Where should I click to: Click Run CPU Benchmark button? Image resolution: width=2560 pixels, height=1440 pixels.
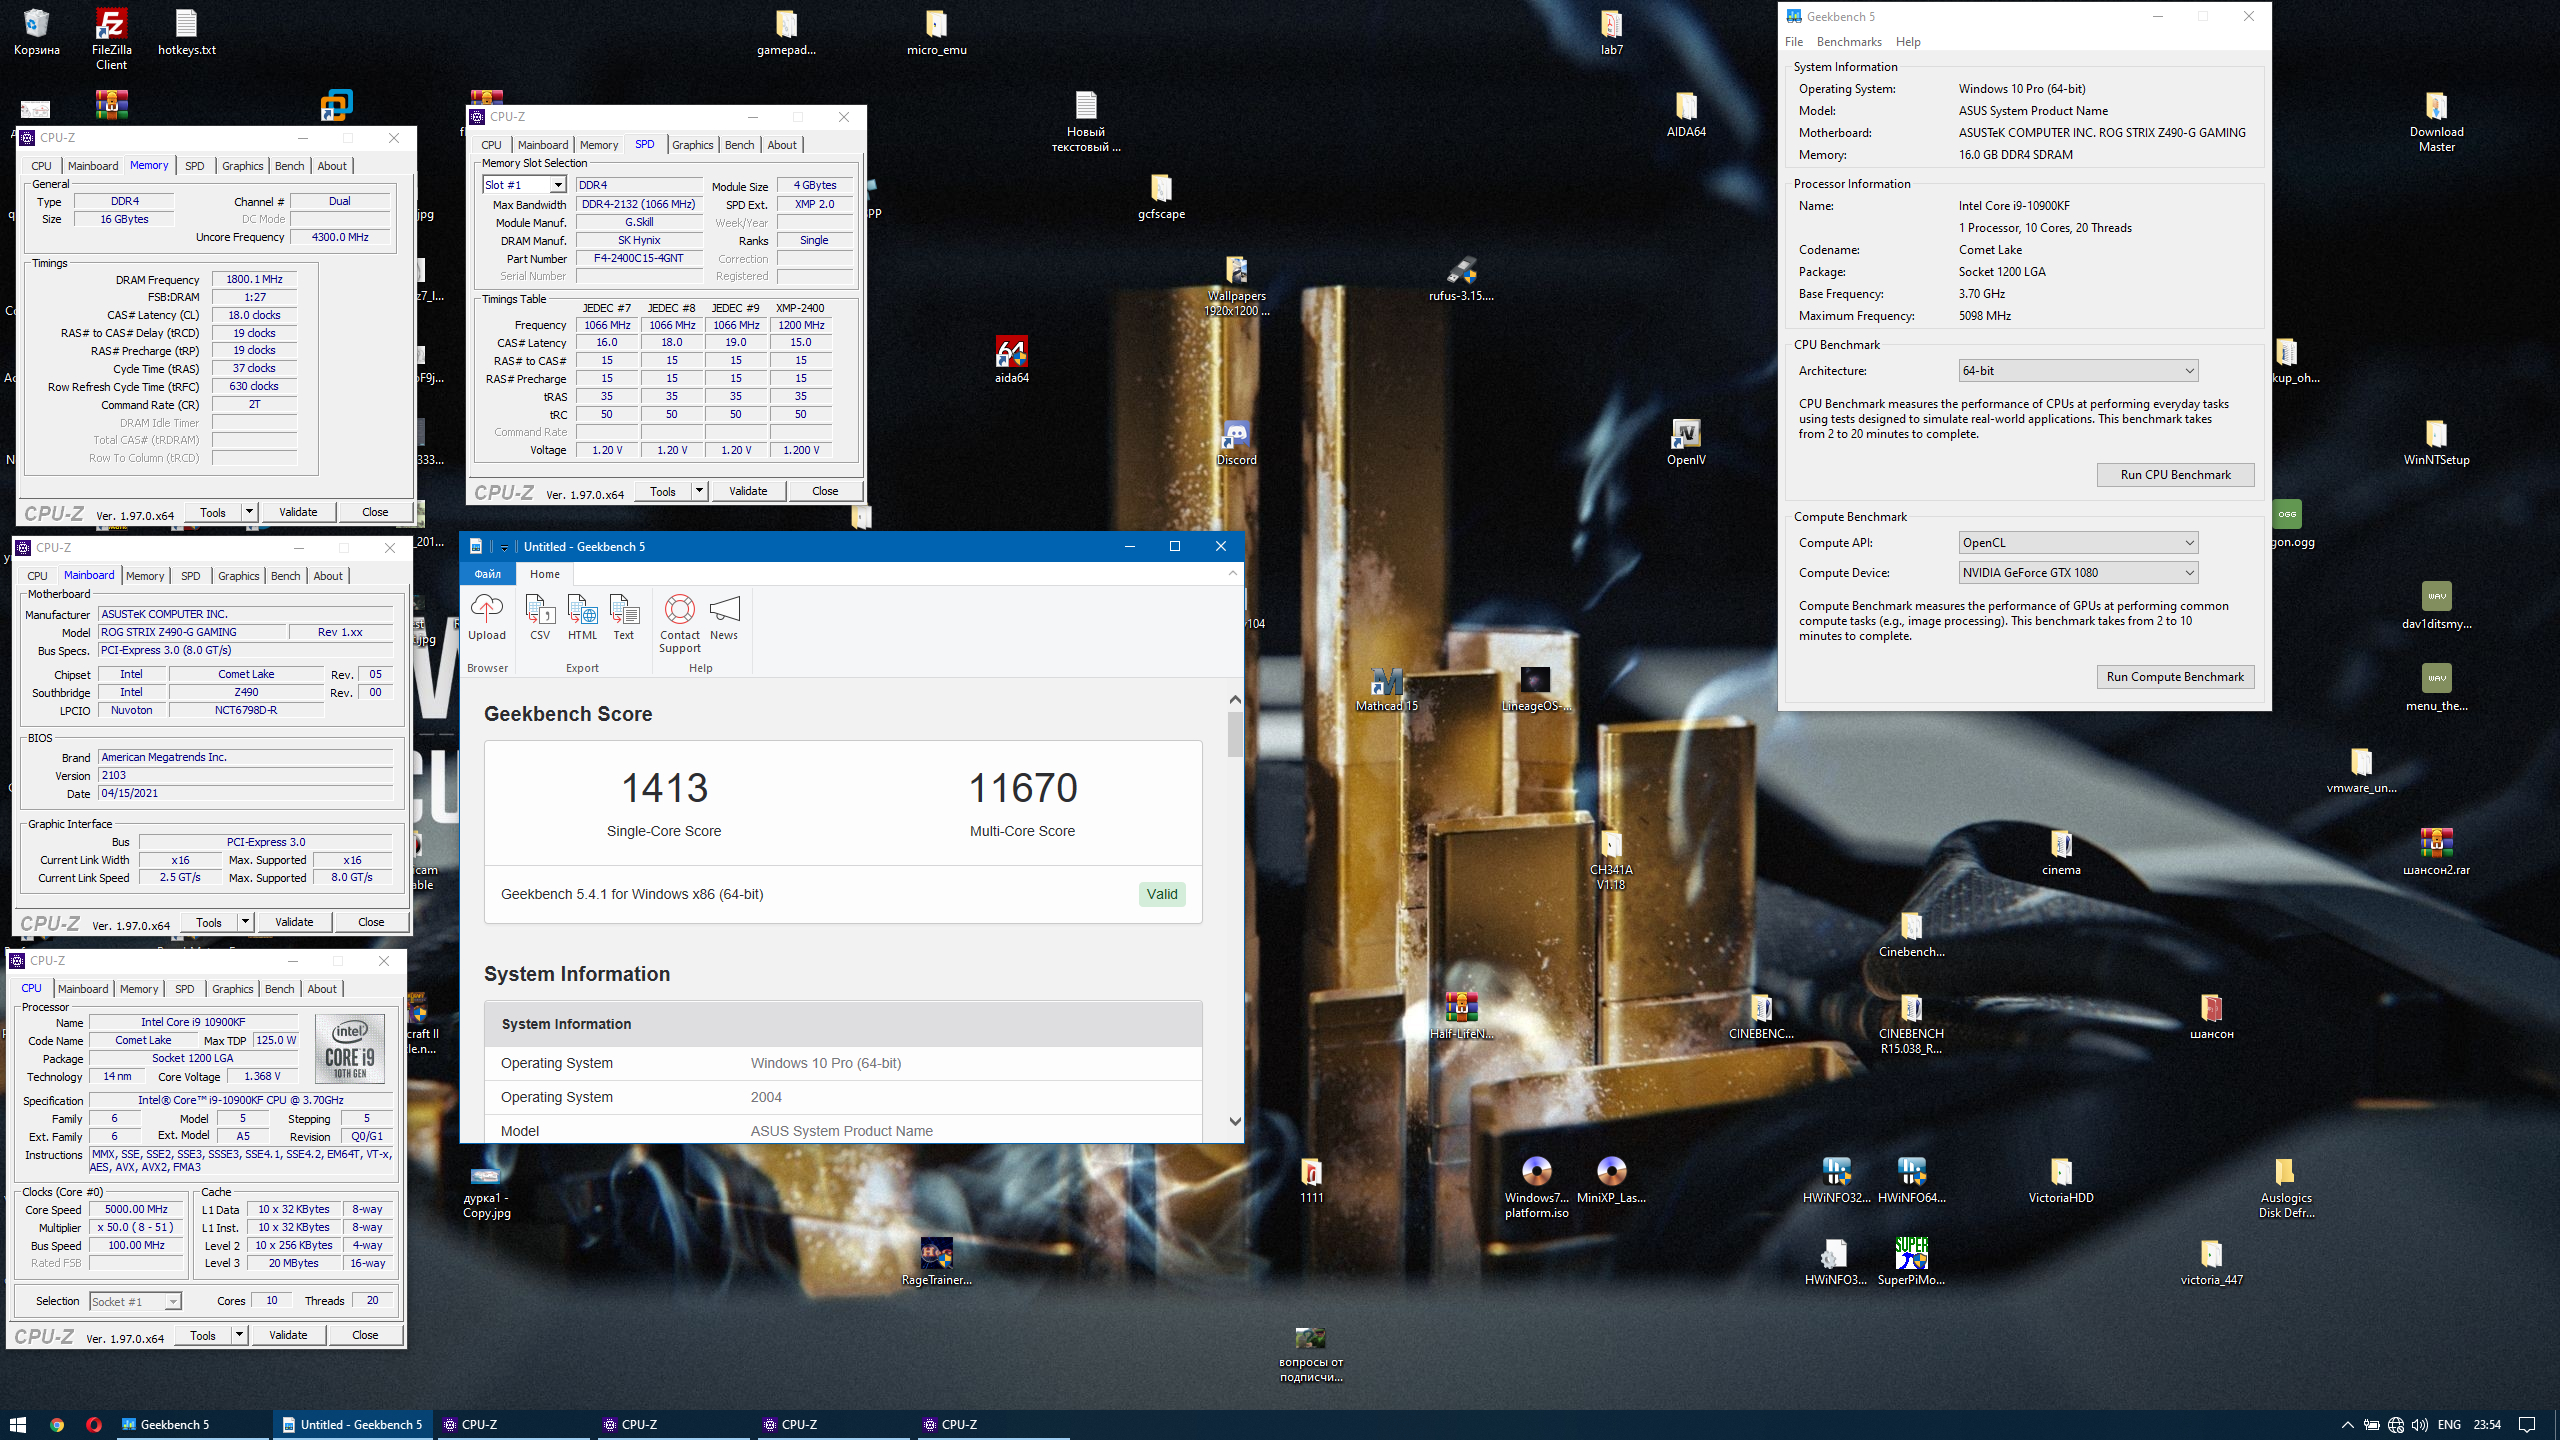(x=2175, y=475)
